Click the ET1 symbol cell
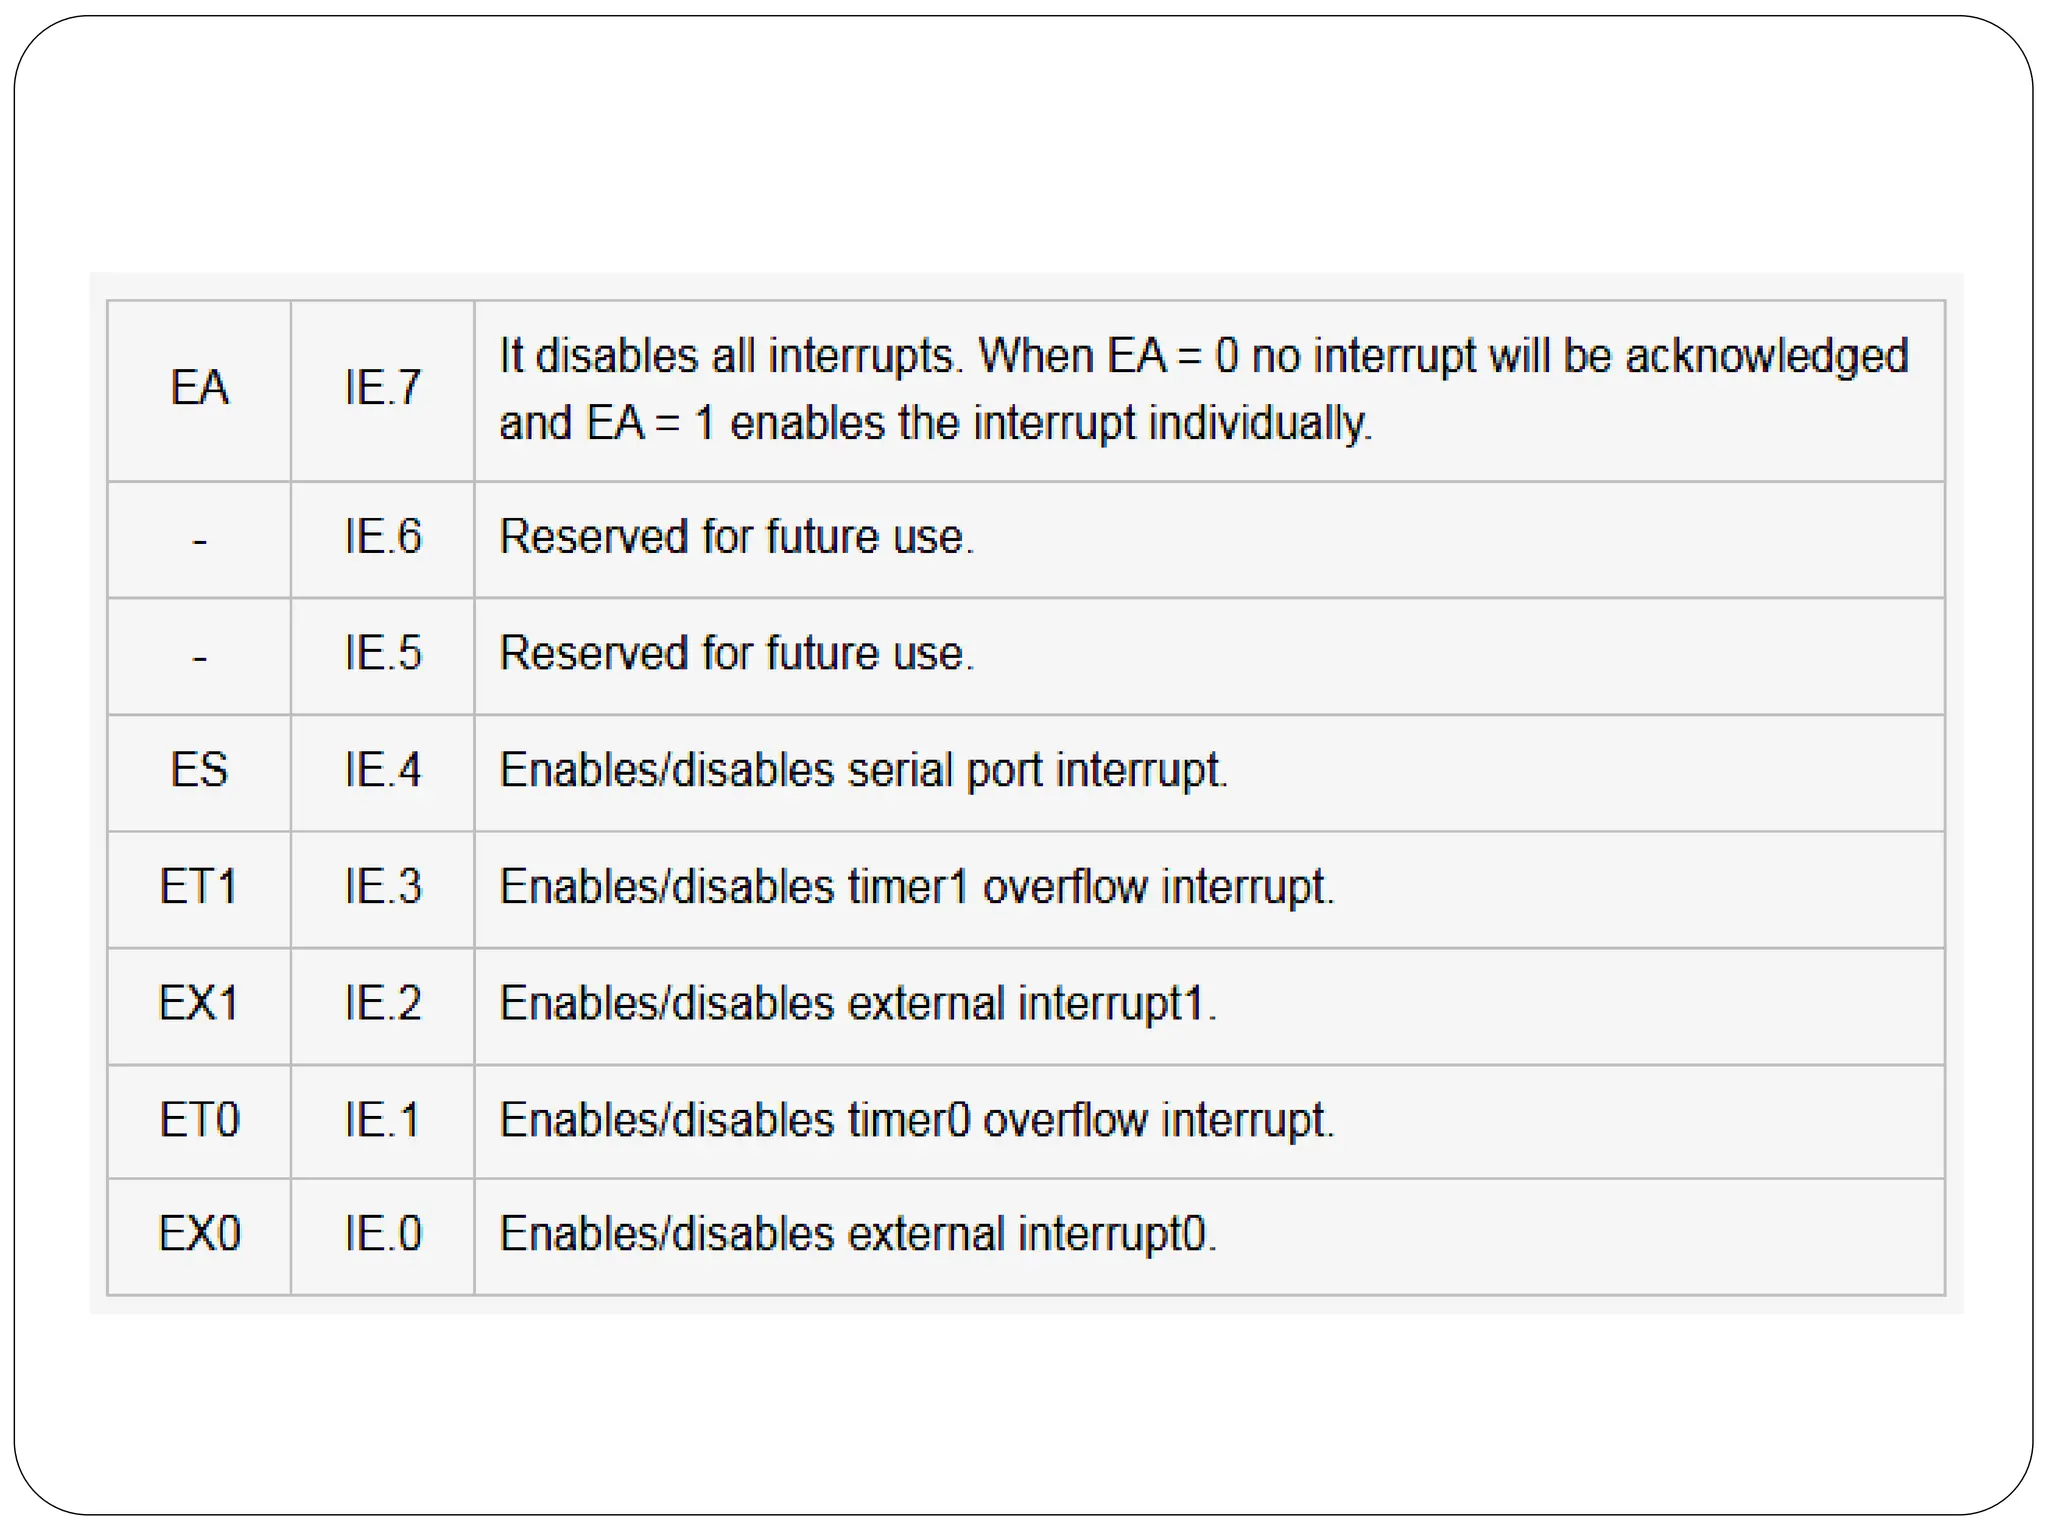 click(199, 887)
